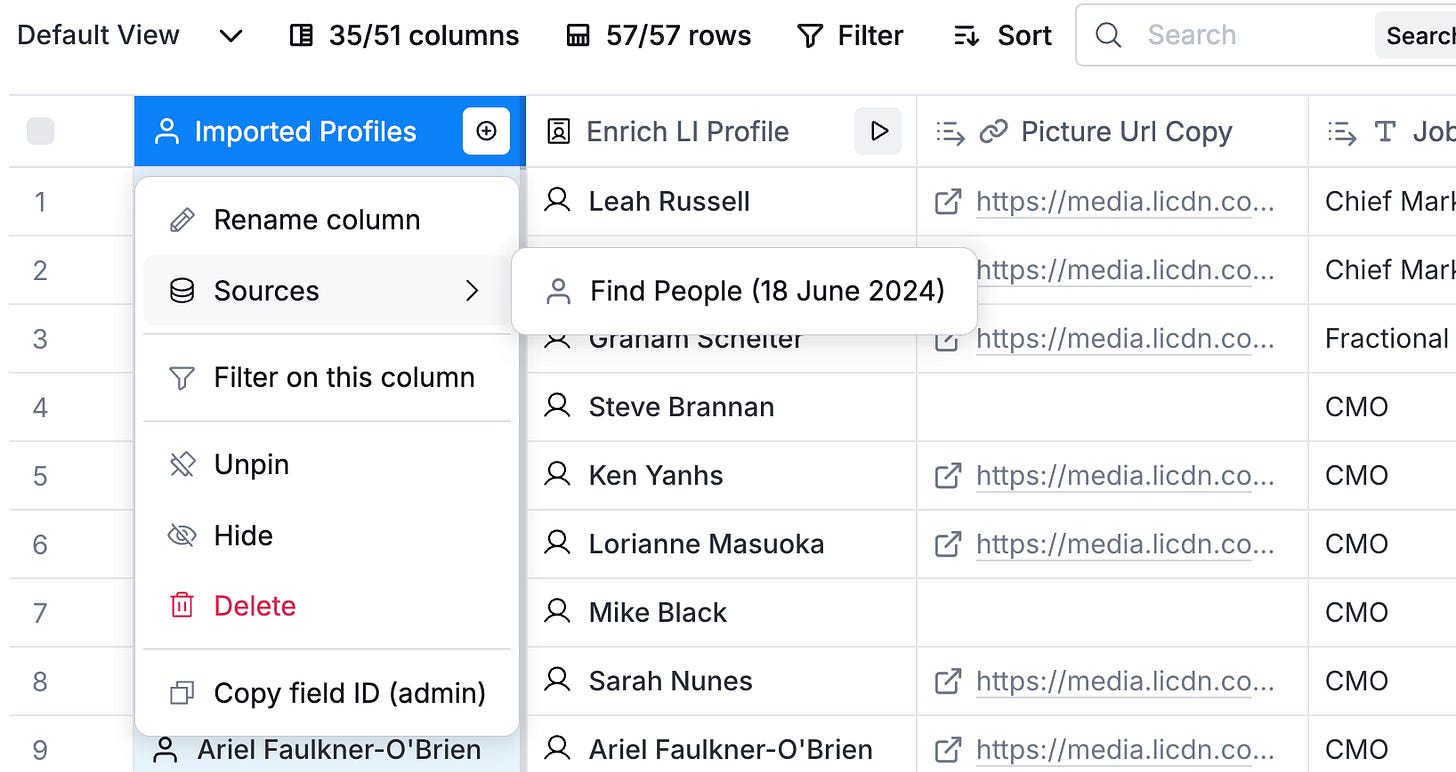Run the Enrich LI Profile column play button
Image resolution: width=1456 pixels, height=772 pixels.
point(878,131)
